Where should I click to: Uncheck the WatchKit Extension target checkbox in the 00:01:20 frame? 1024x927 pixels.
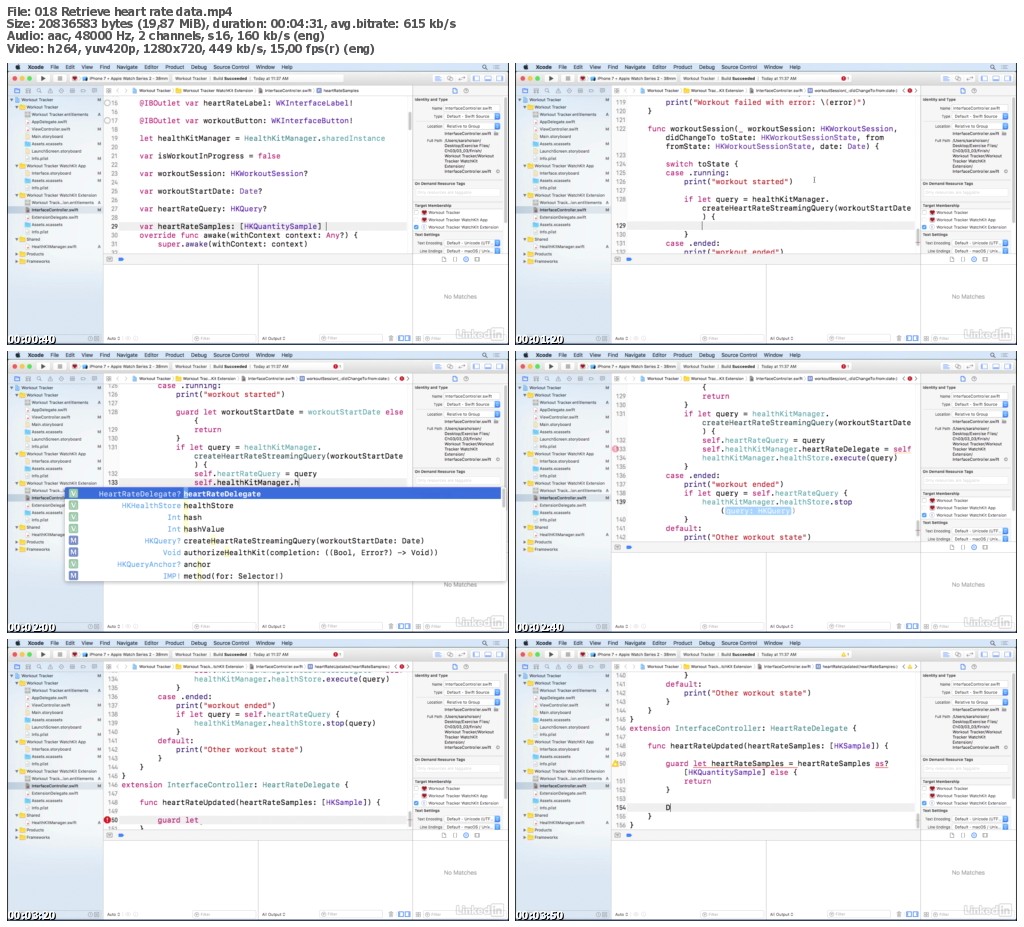point(924,227)
